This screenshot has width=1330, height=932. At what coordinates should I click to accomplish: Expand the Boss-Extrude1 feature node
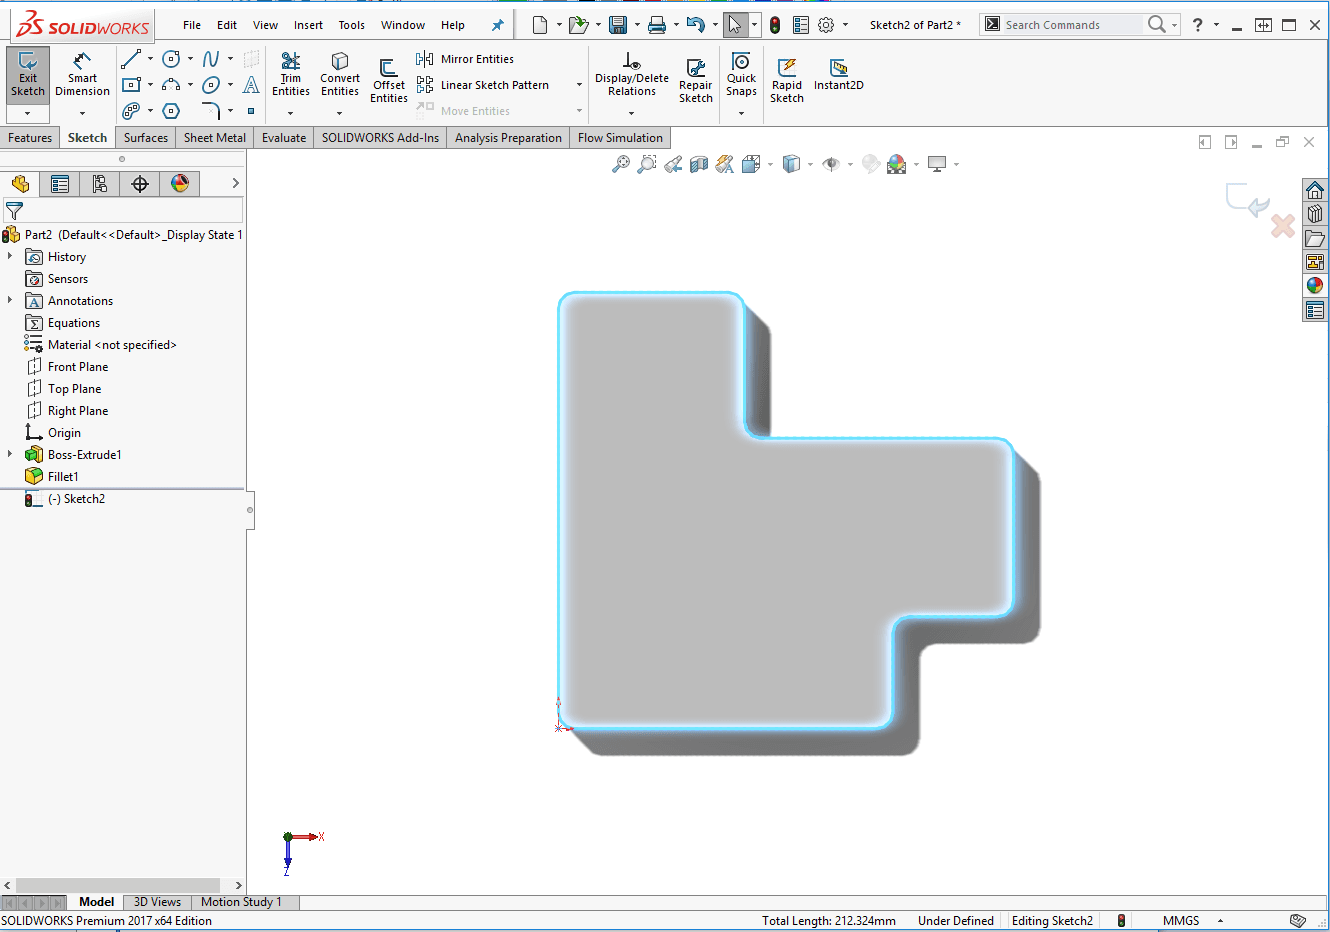10,455
